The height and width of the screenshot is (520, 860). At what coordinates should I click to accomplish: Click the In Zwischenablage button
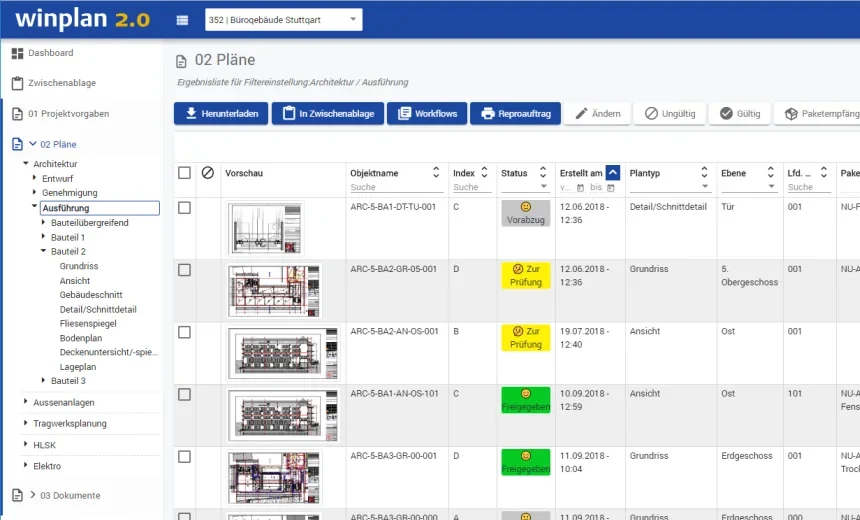tap(328, 114)
